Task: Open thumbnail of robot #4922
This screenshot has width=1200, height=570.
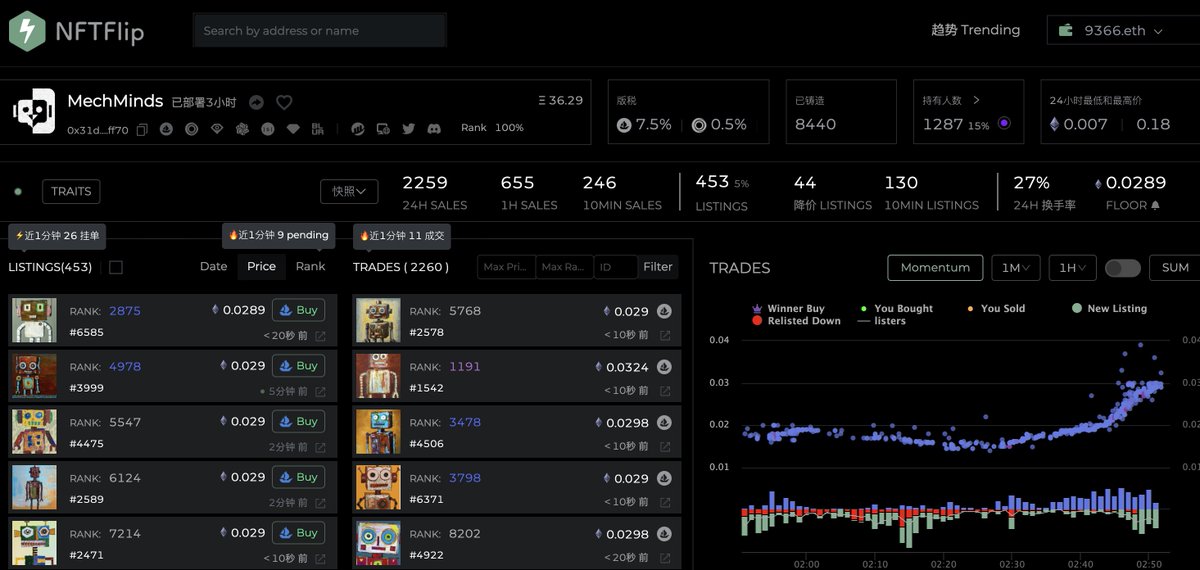Action: [378, 544]
